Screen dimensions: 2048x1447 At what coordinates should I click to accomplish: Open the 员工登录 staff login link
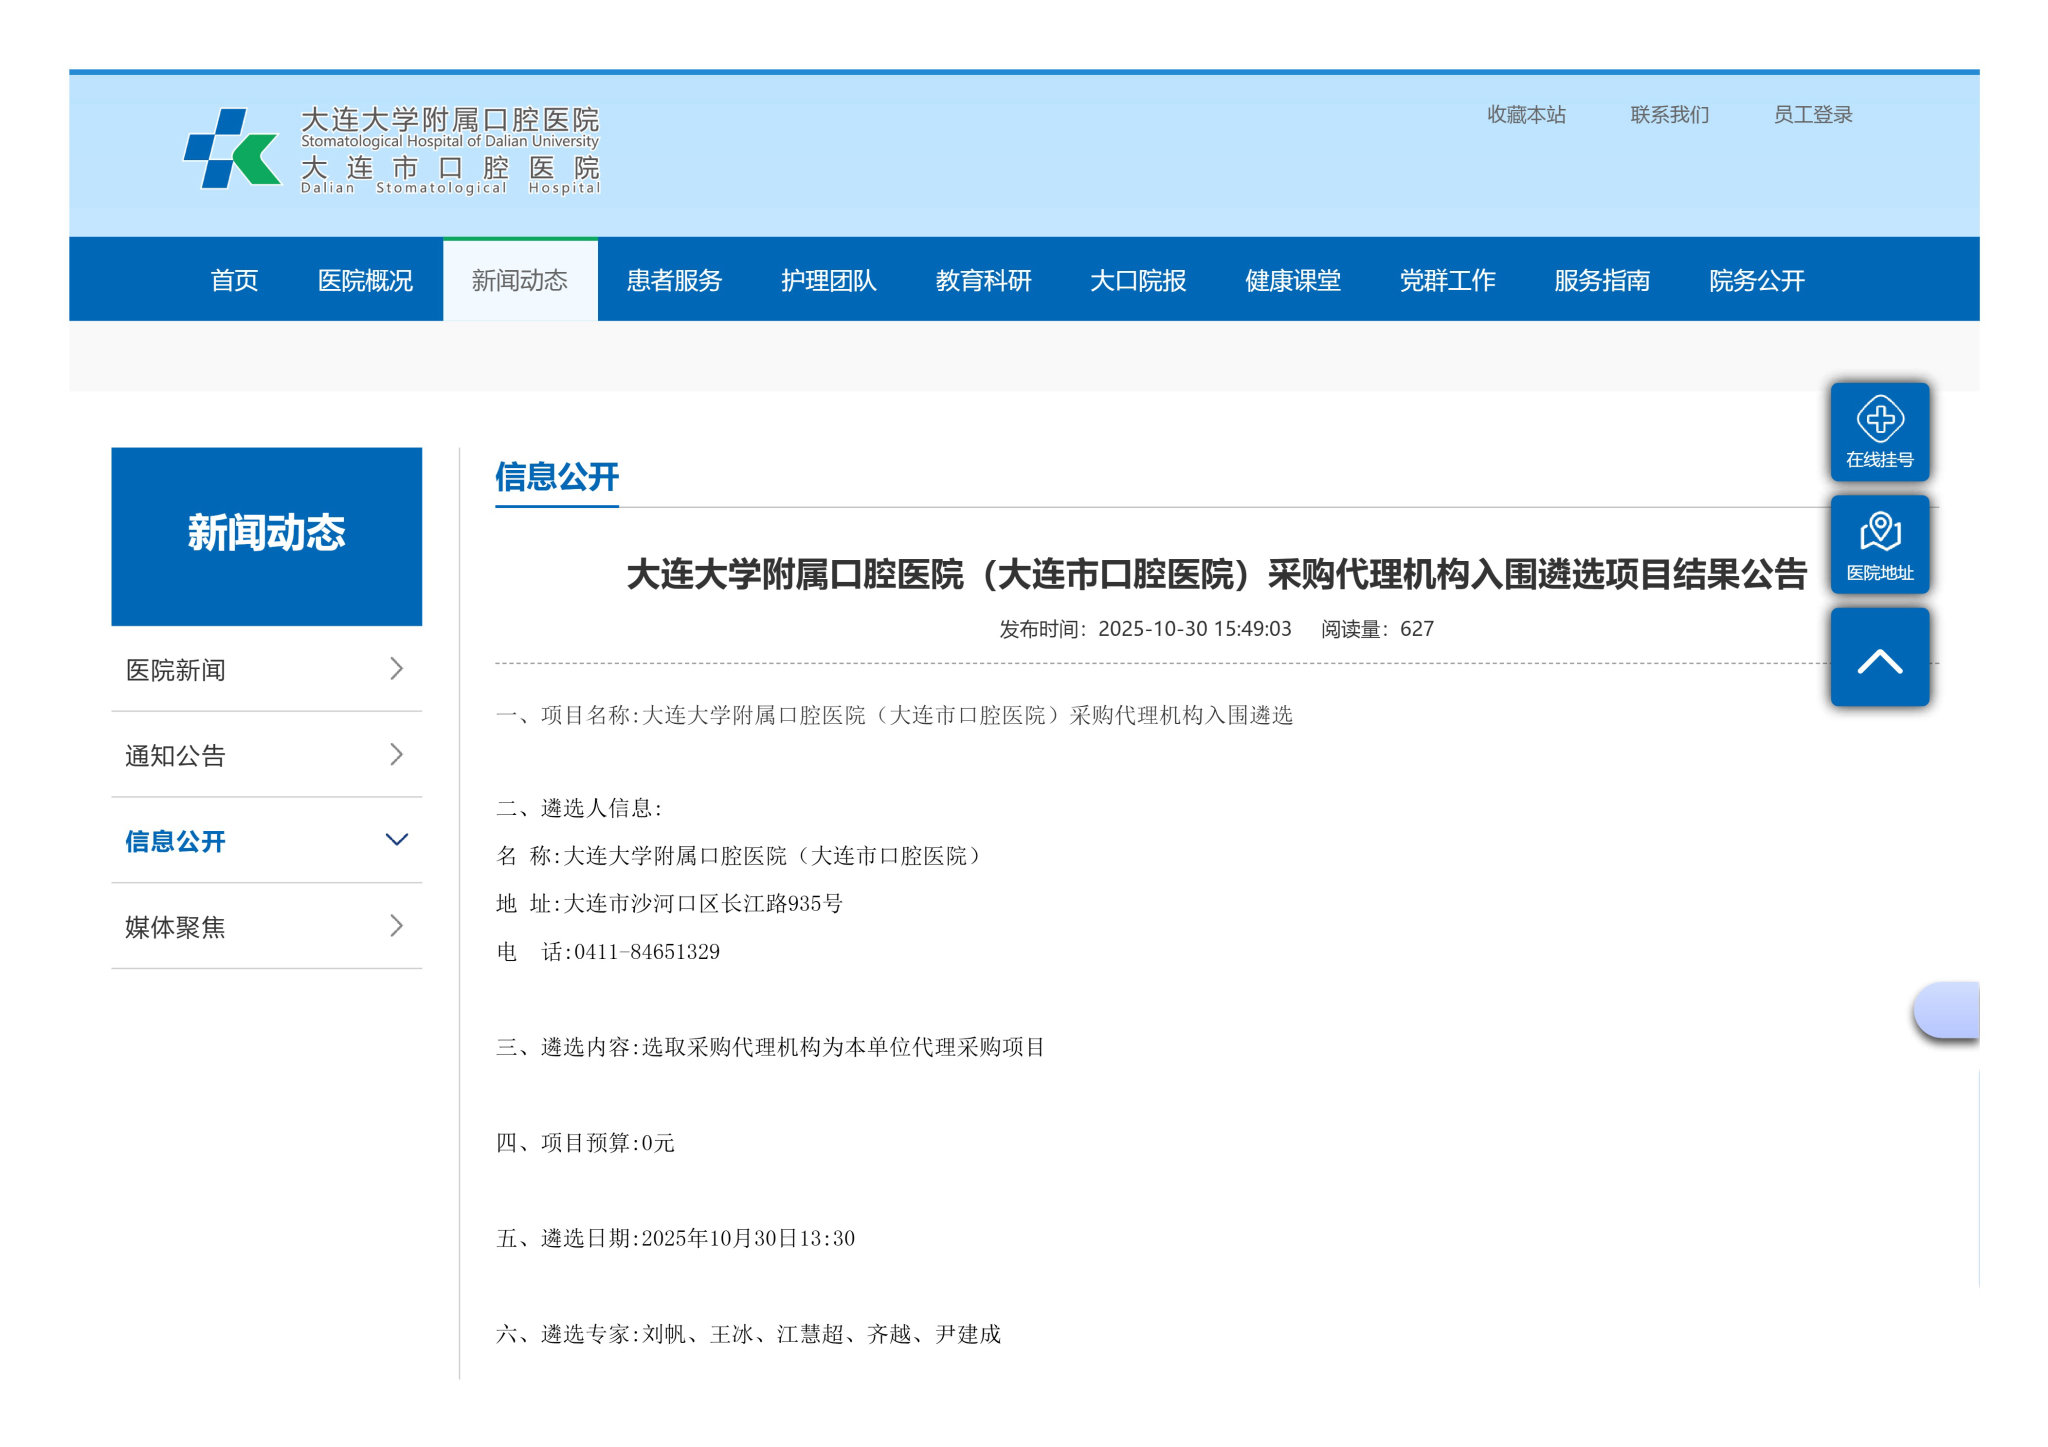1812,115
